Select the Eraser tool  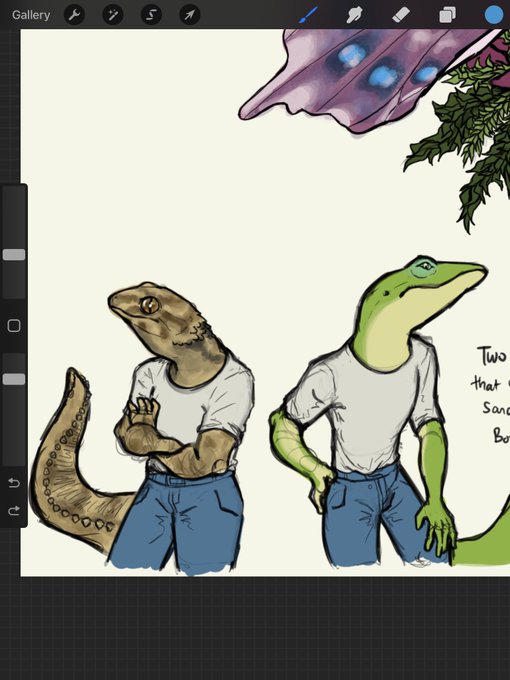(x=401, y=15)
